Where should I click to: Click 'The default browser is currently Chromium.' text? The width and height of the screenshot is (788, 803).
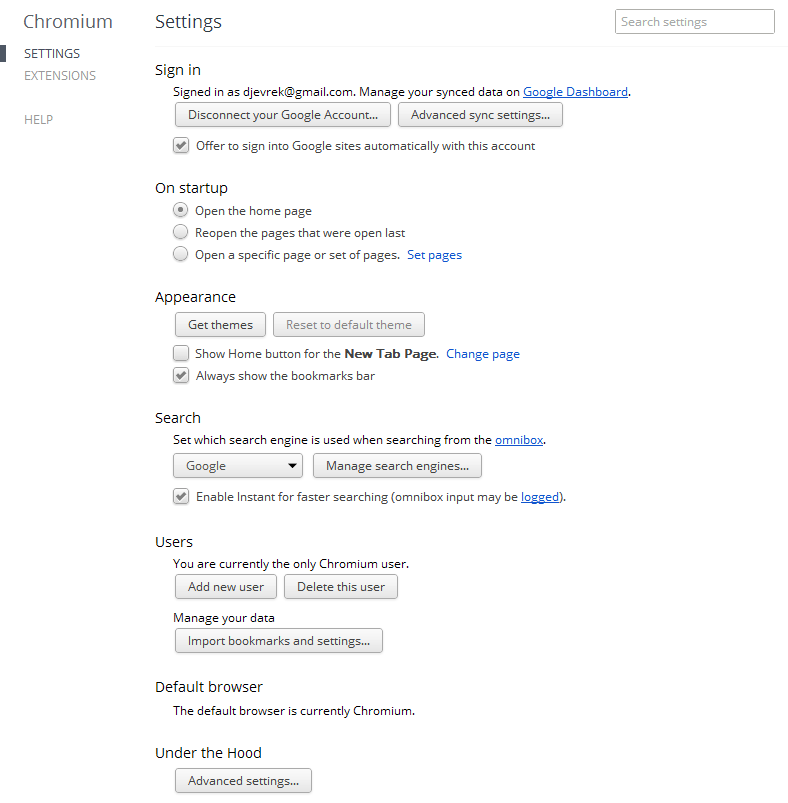point(294,711)
